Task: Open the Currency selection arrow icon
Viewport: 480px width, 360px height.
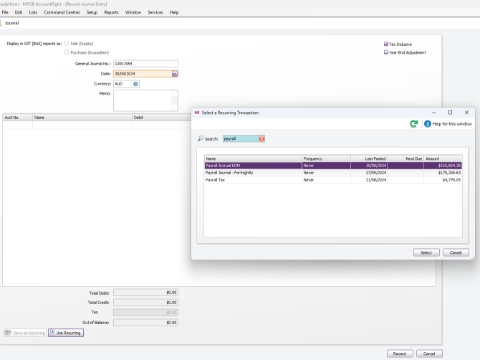Action: pyautogui.click(x=136, y=84)
